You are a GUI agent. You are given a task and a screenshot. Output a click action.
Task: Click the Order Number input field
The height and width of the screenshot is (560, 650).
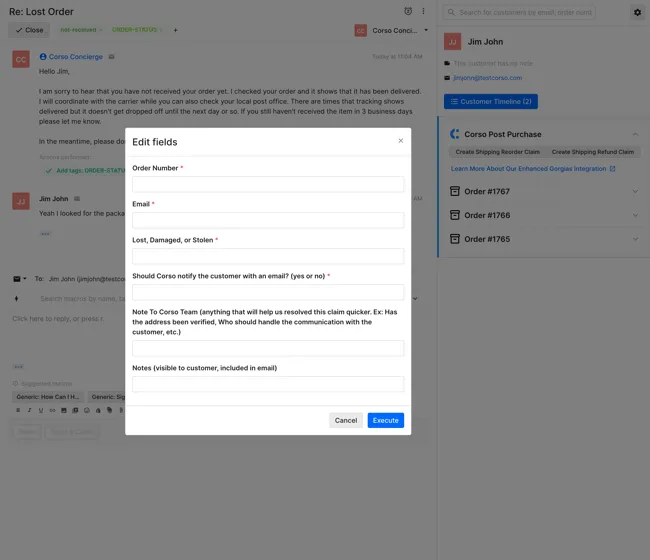coord(268,184)
